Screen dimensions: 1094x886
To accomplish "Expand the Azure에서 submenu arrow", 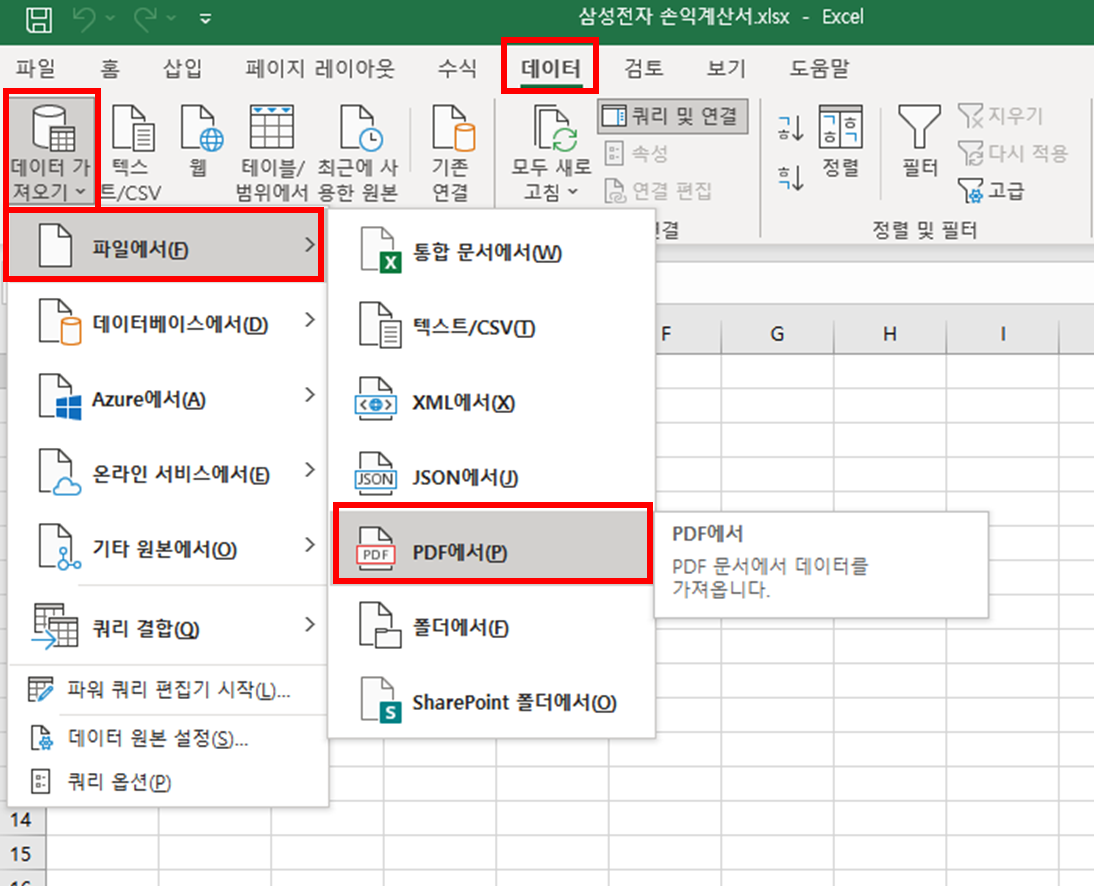I will [x=310, y=395].
